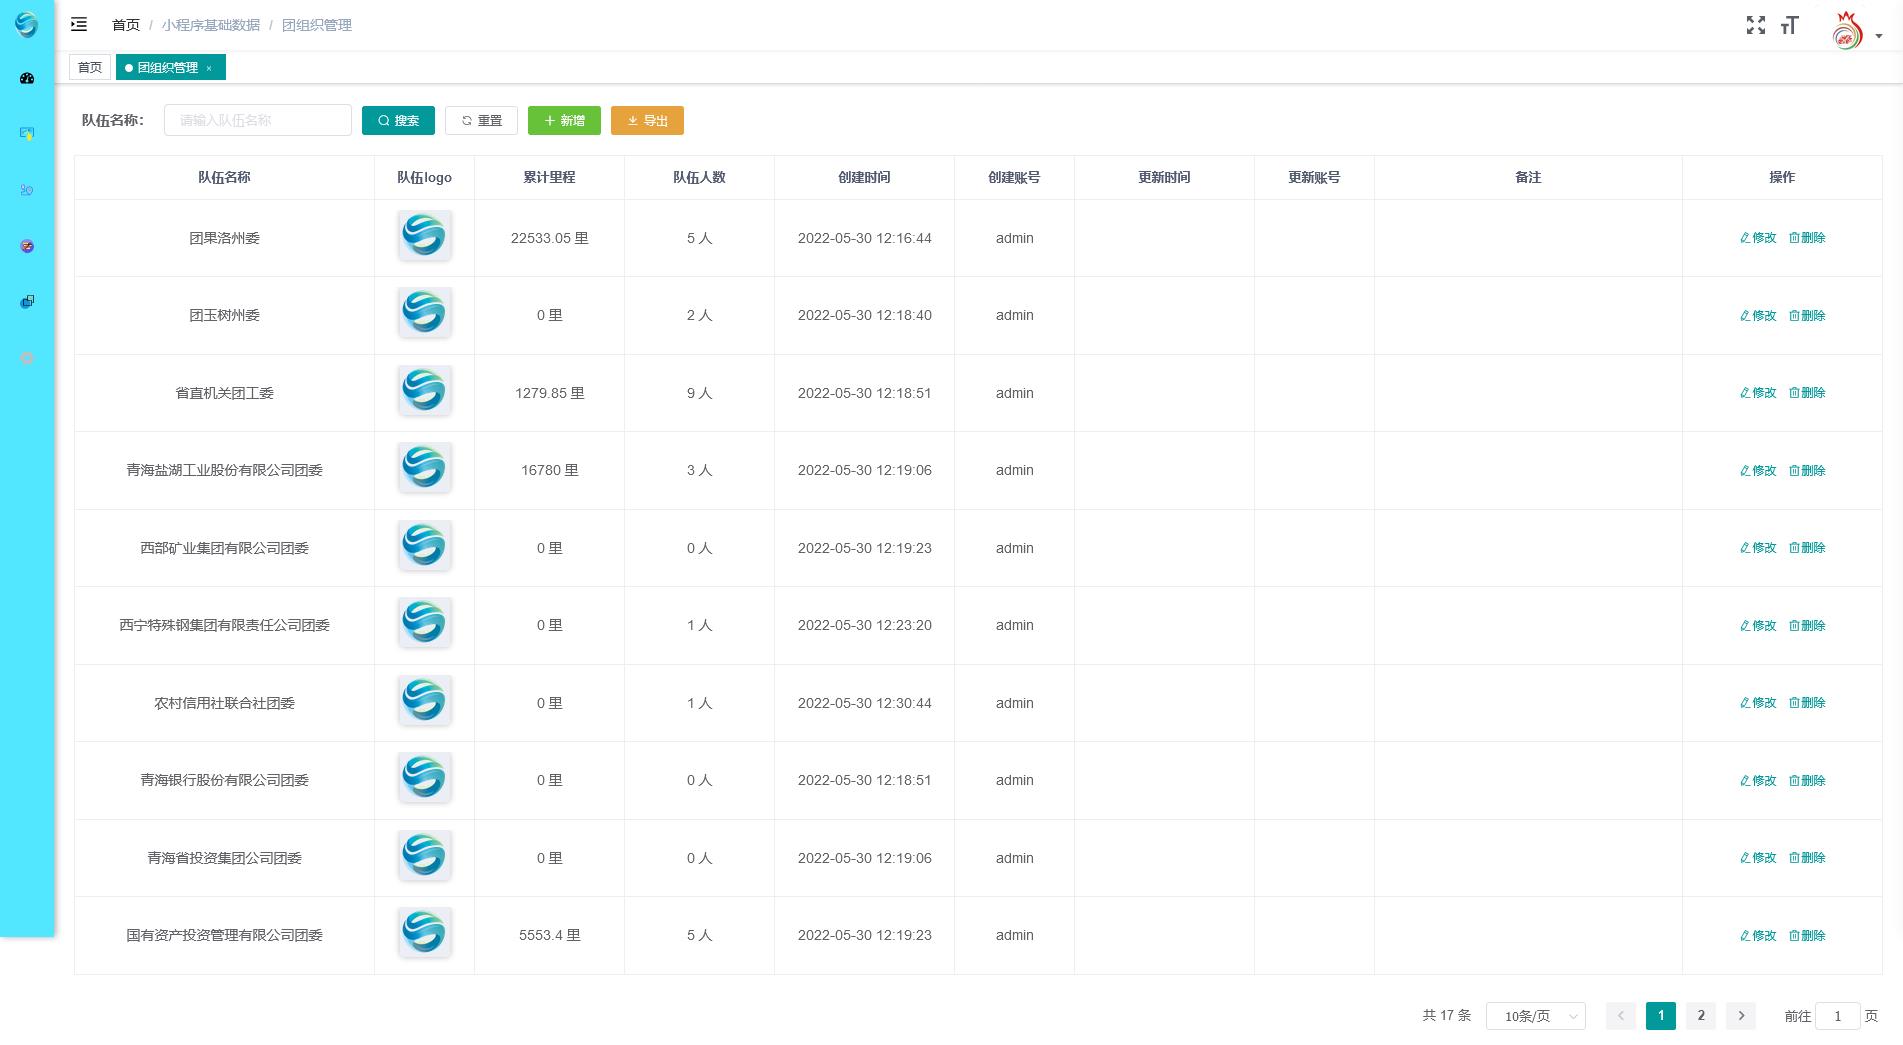Toggle the sidebar hamburger menu icon

point(79,25)
